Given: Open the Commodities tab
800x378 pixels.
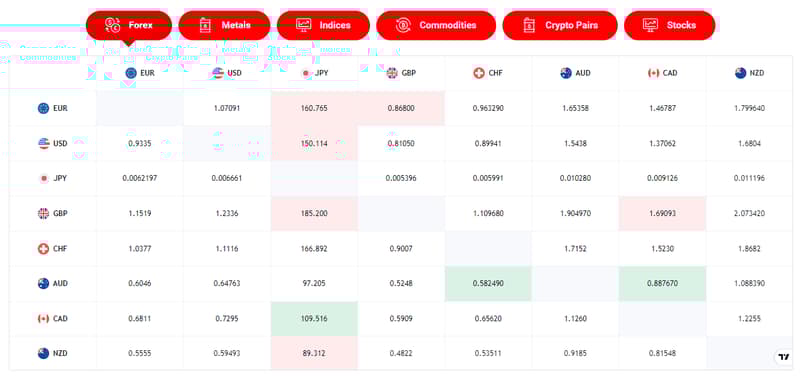Looking at the screenshot, I should tap(436, 25).
